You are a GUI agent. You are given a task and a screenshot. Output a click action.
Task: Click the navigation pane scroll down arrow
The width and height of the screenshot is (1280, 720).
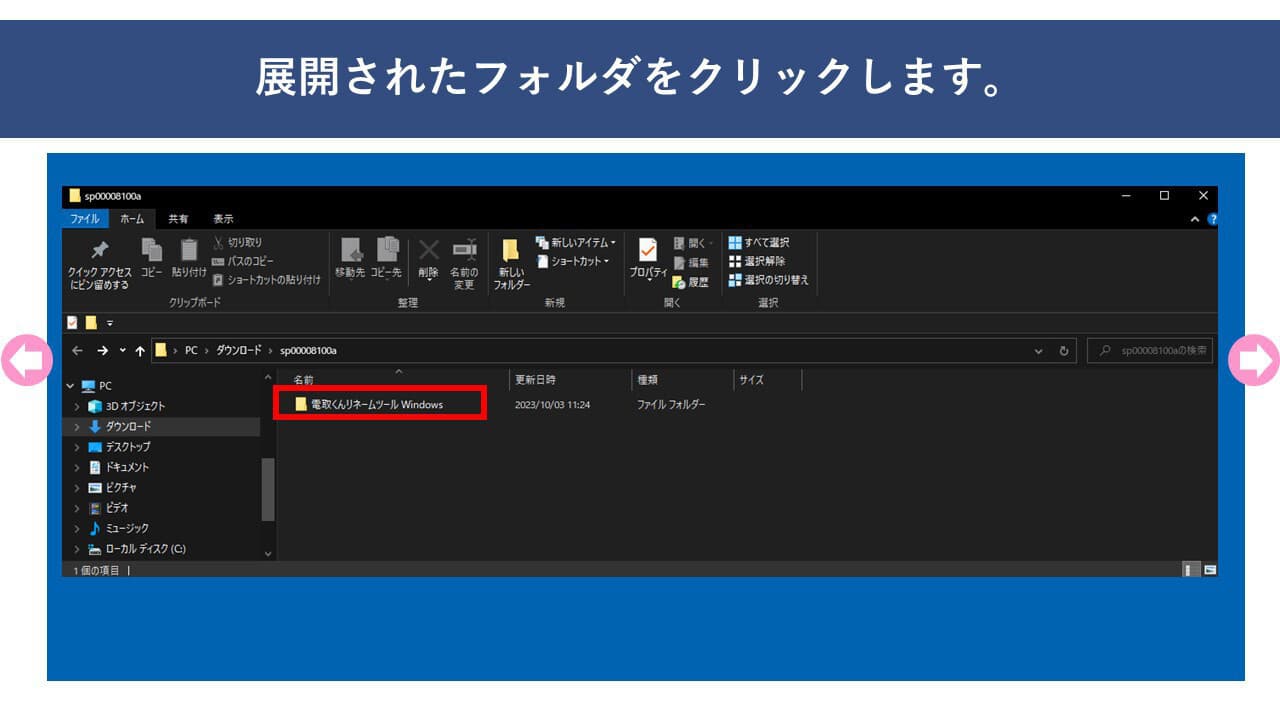point(268,553)
